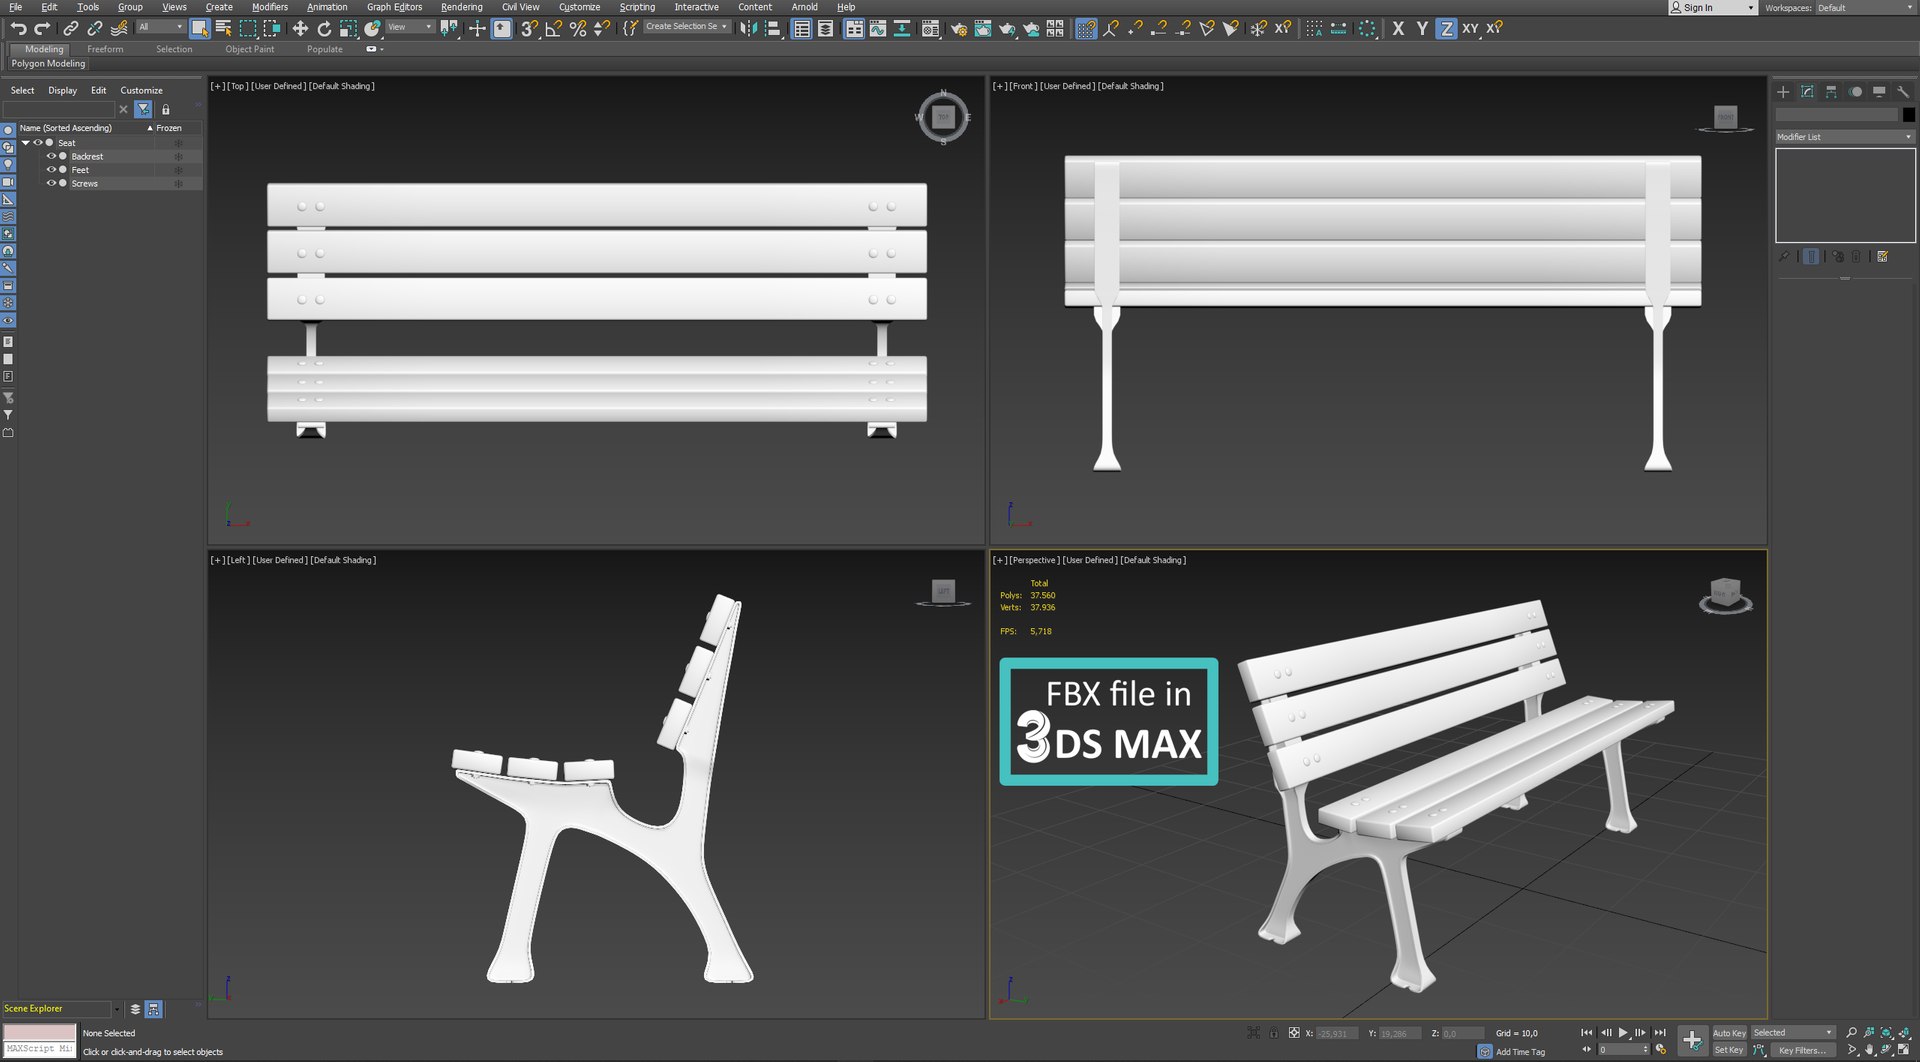Screen dimensions: 1920x1062
Task: Click the Perspective viewport ViewCube
Action: pos(1725,595)
